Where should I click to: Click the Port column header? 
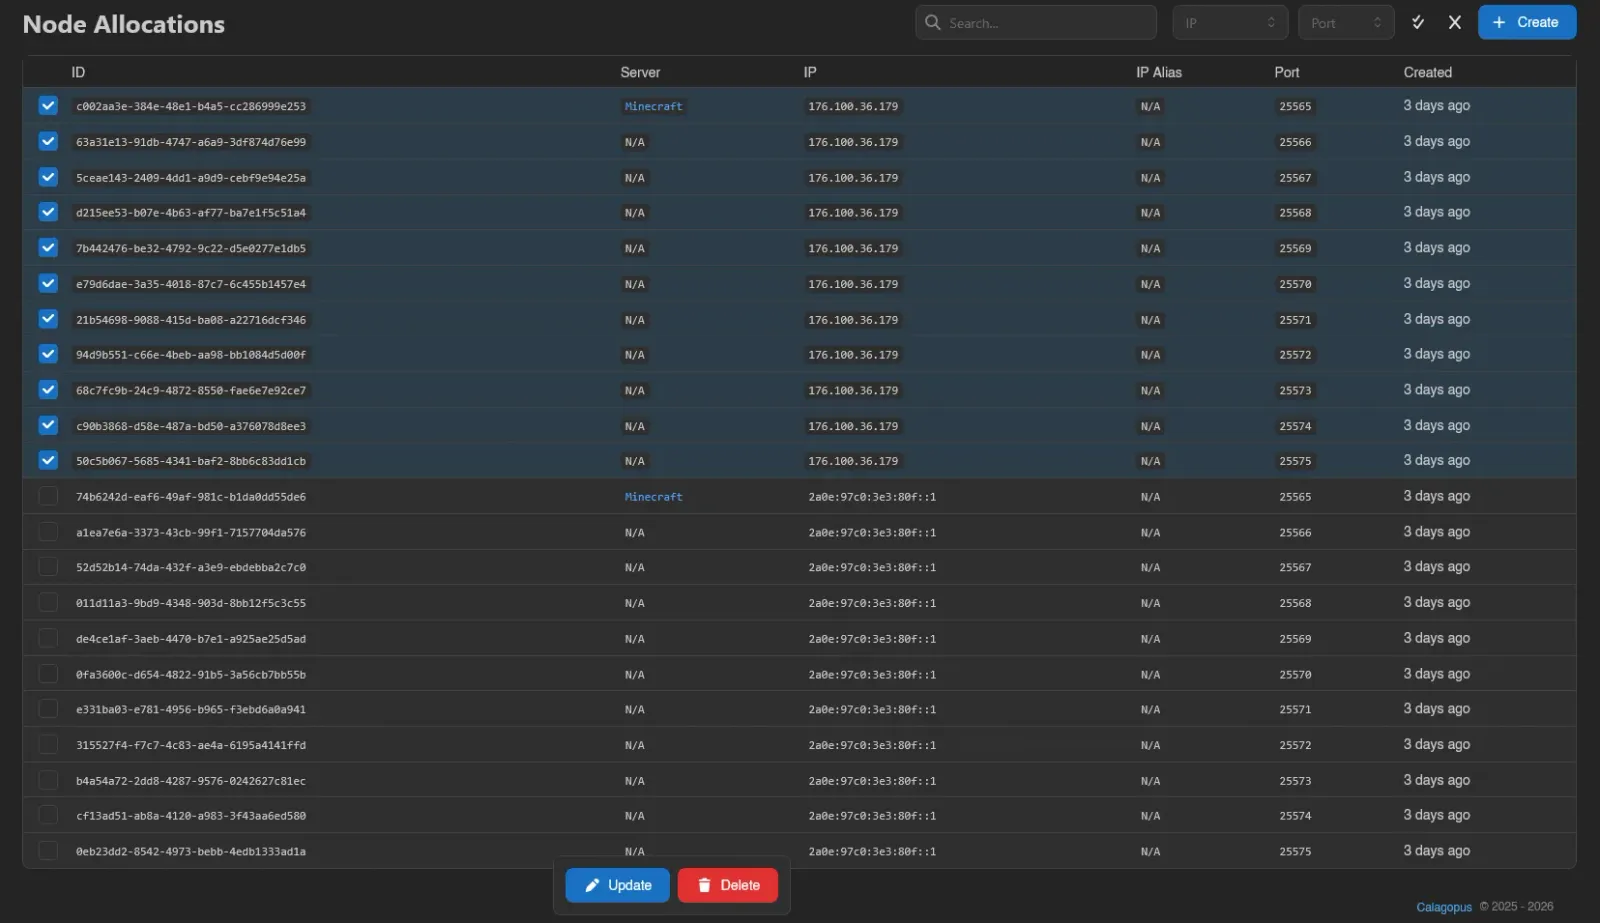(1287, 72)
